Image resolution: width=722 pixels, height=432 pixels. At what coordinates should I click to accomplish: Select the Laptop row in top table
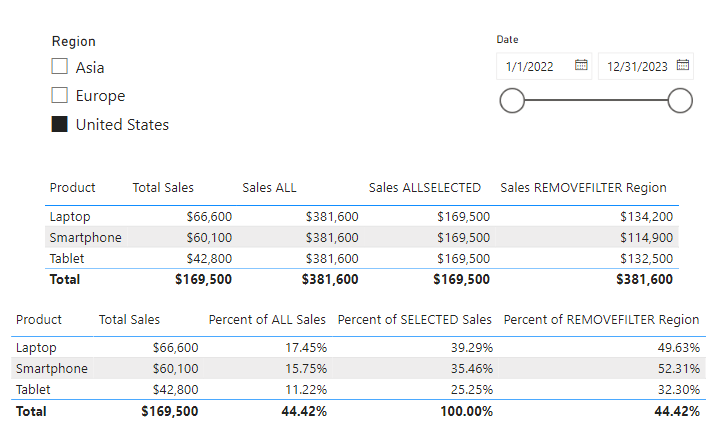(69, 216)
